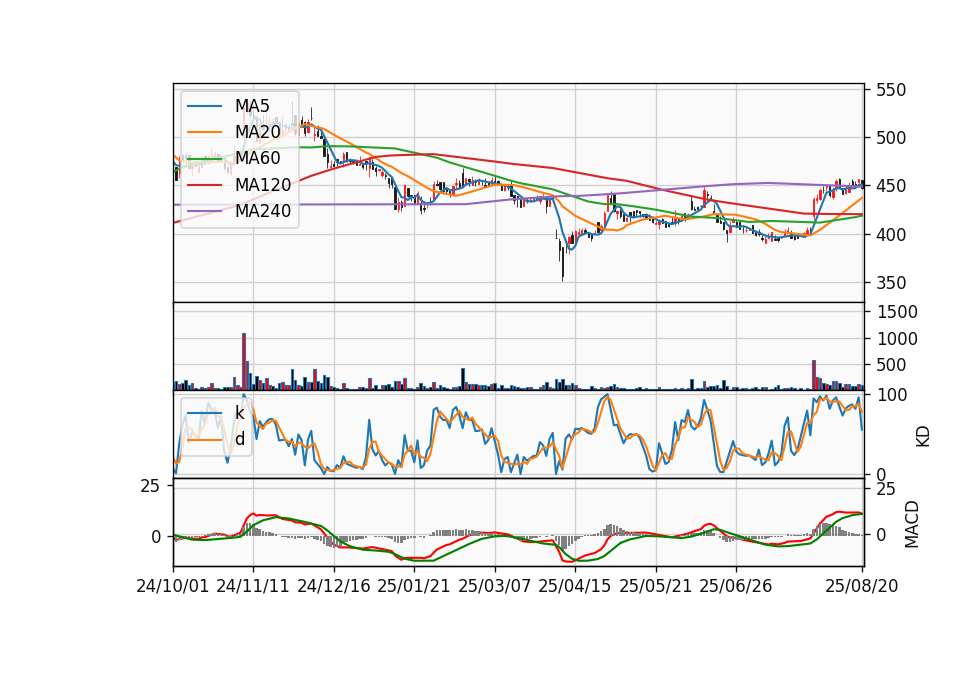
Task: Click the 25/04/15 date tick label
Action: [x=575, y=586]
